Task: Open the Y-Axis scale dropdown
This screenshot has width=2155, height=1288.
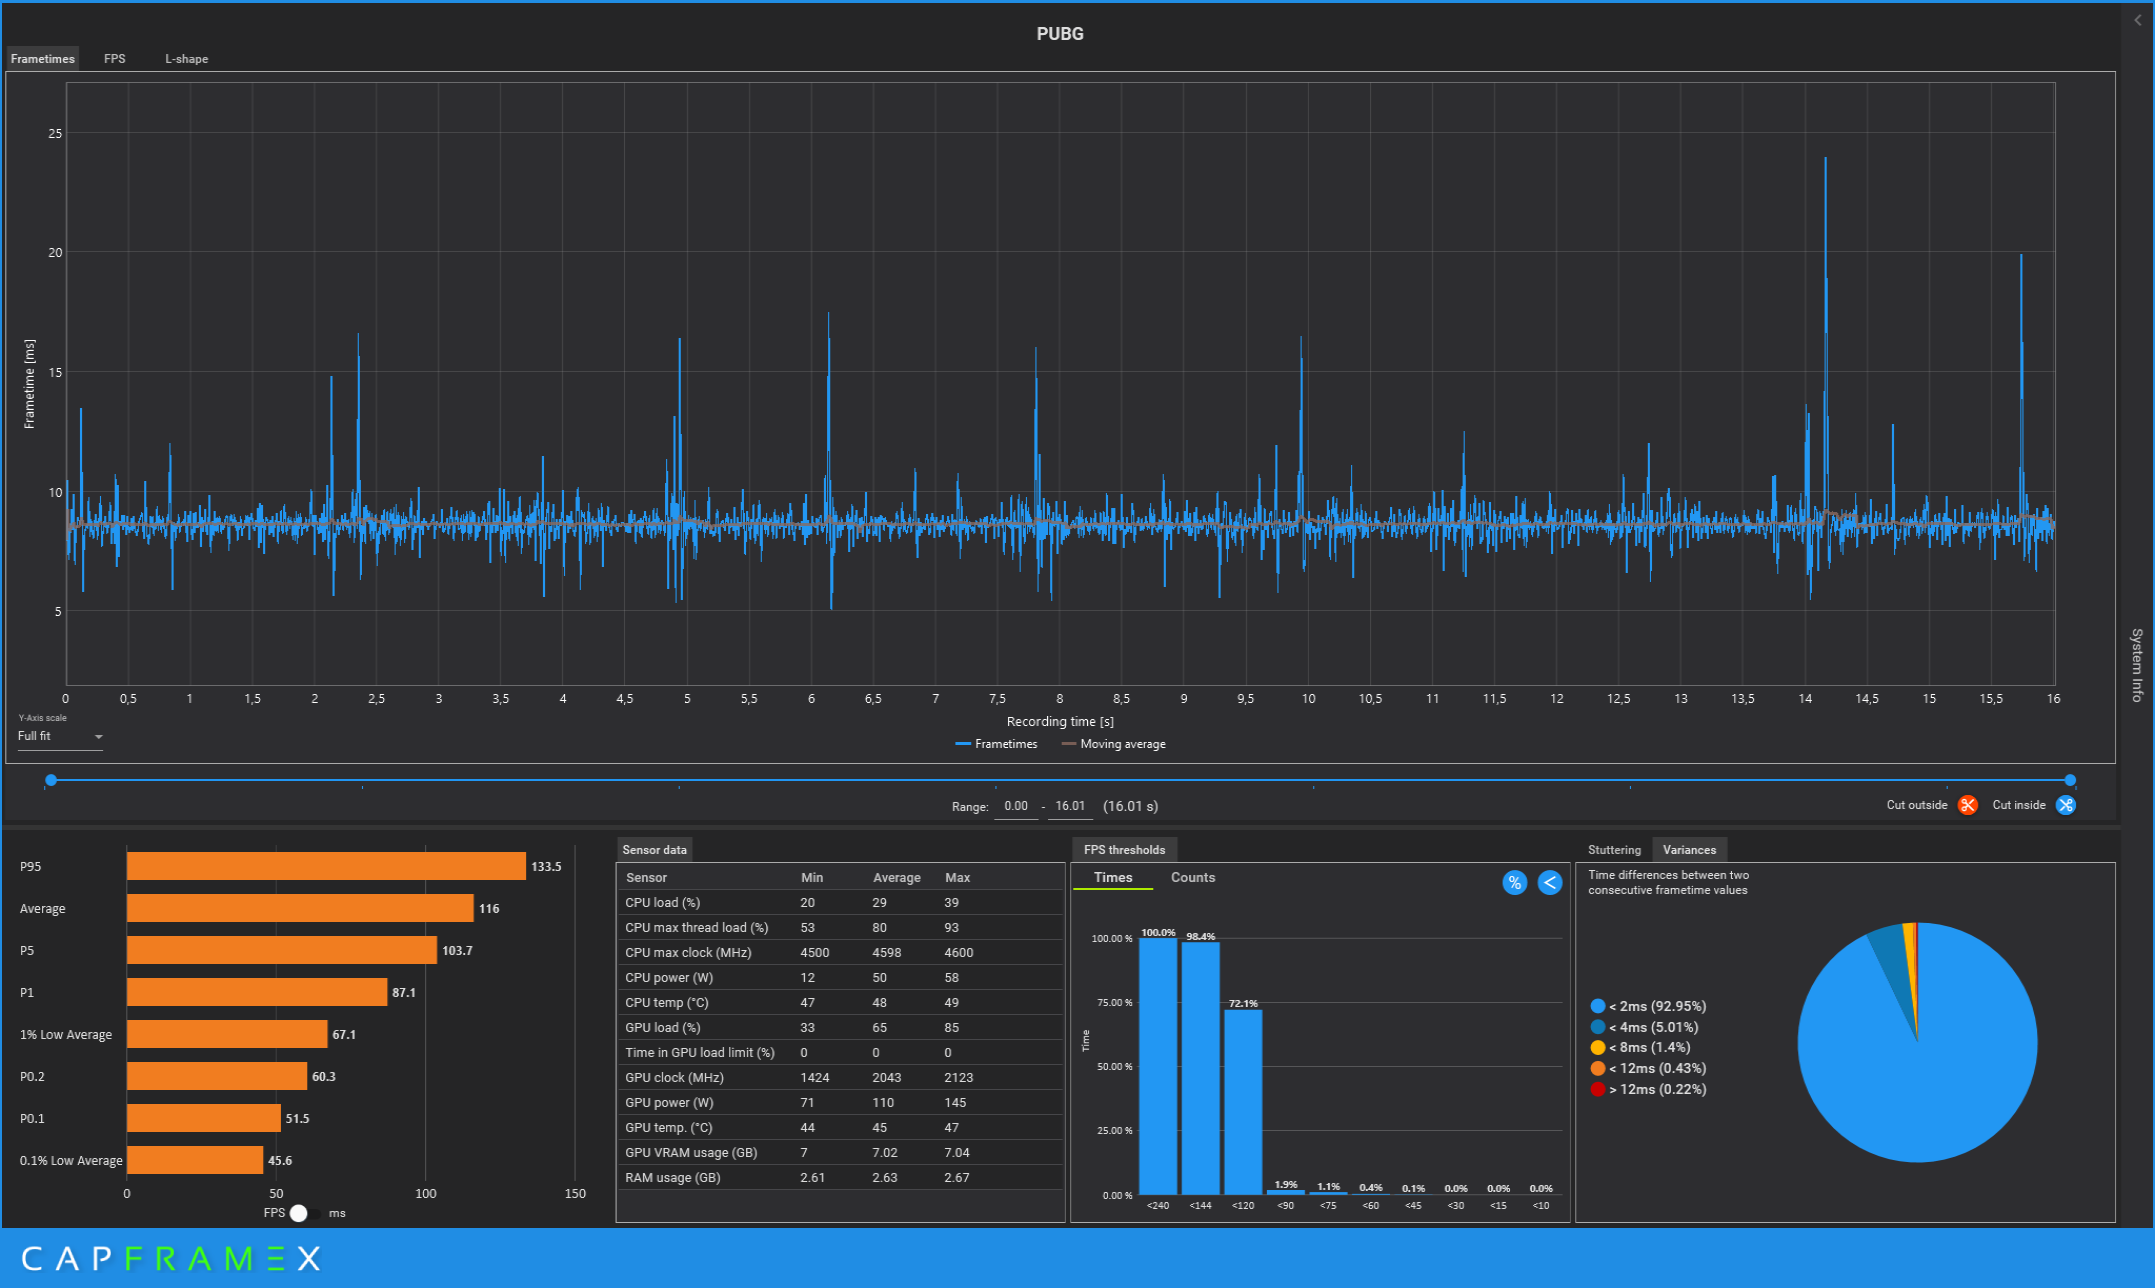Action: point(60,737)
